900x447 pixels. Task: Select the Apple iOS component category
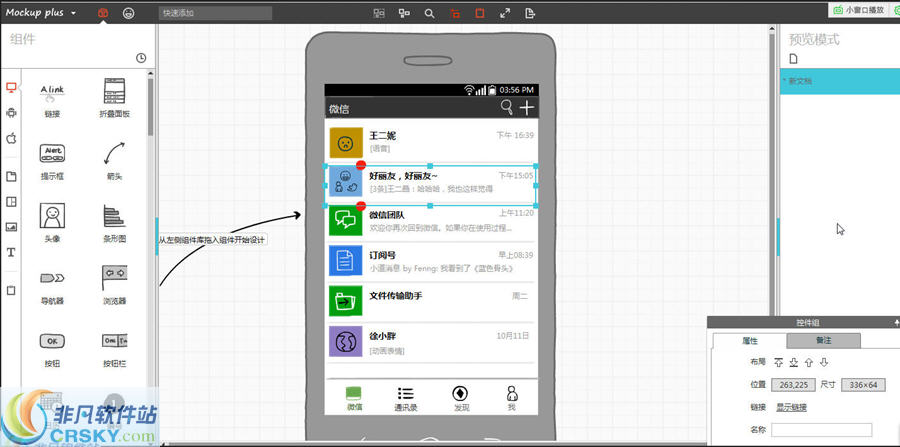pyautogui.click(x=11, y=138)
